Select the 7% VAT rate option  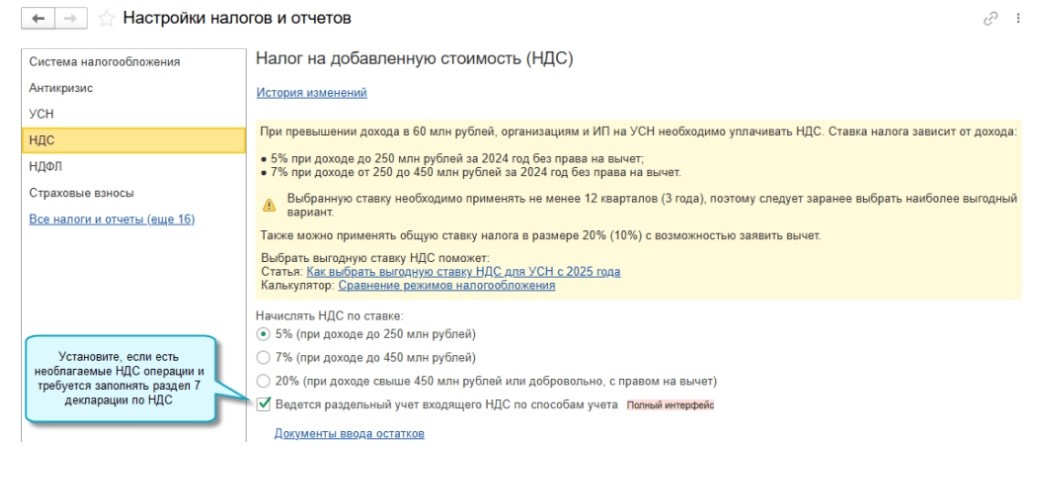pyautogui.click(x=264, y=357)
